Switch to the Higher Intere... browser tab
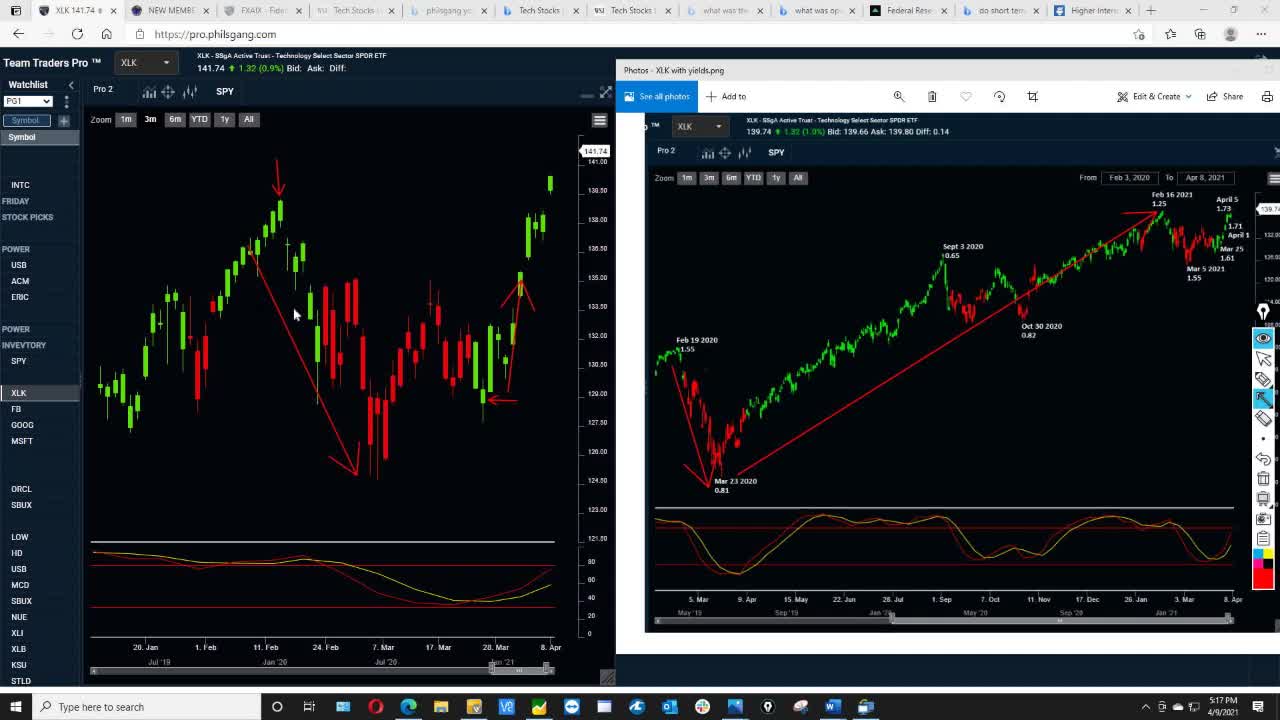The width and height of the screenshot is (1280, 720). pyautogui.click(x=1092, y=10)
